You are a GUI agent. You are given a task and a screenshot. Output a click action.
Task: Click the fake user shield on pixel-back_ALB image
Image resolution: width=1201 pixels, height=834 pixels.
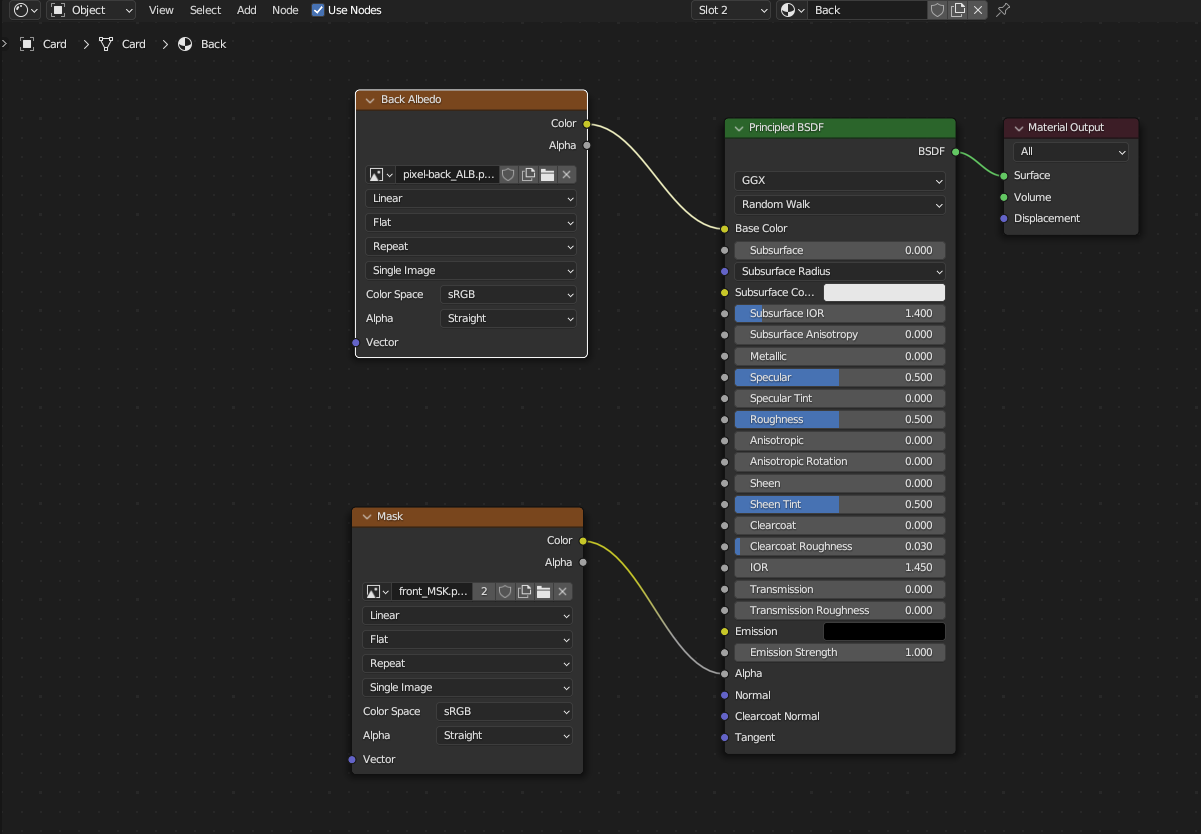pyautogui.click(x=508, y=174)
